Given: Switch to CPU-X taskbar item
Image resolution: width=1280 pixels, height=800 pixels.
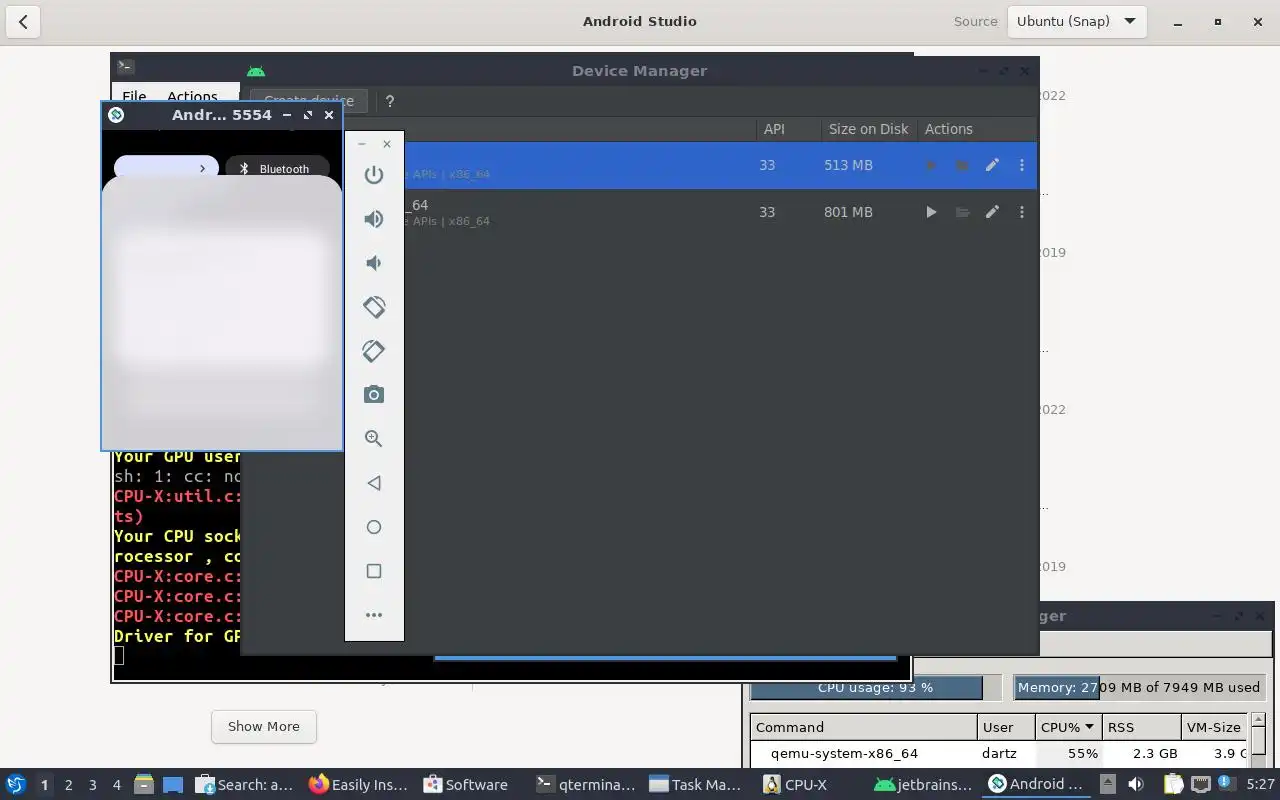Looking at the screenshot, I should point(796,785).
